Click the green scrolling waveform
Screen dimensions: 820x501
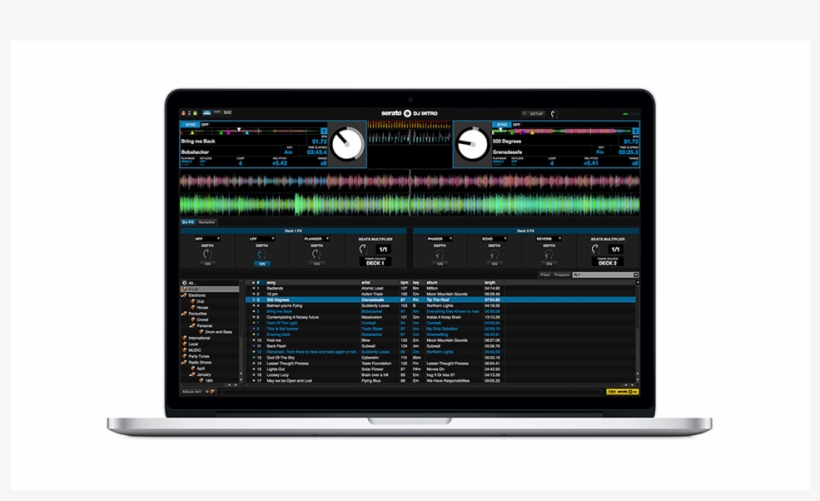409,204
